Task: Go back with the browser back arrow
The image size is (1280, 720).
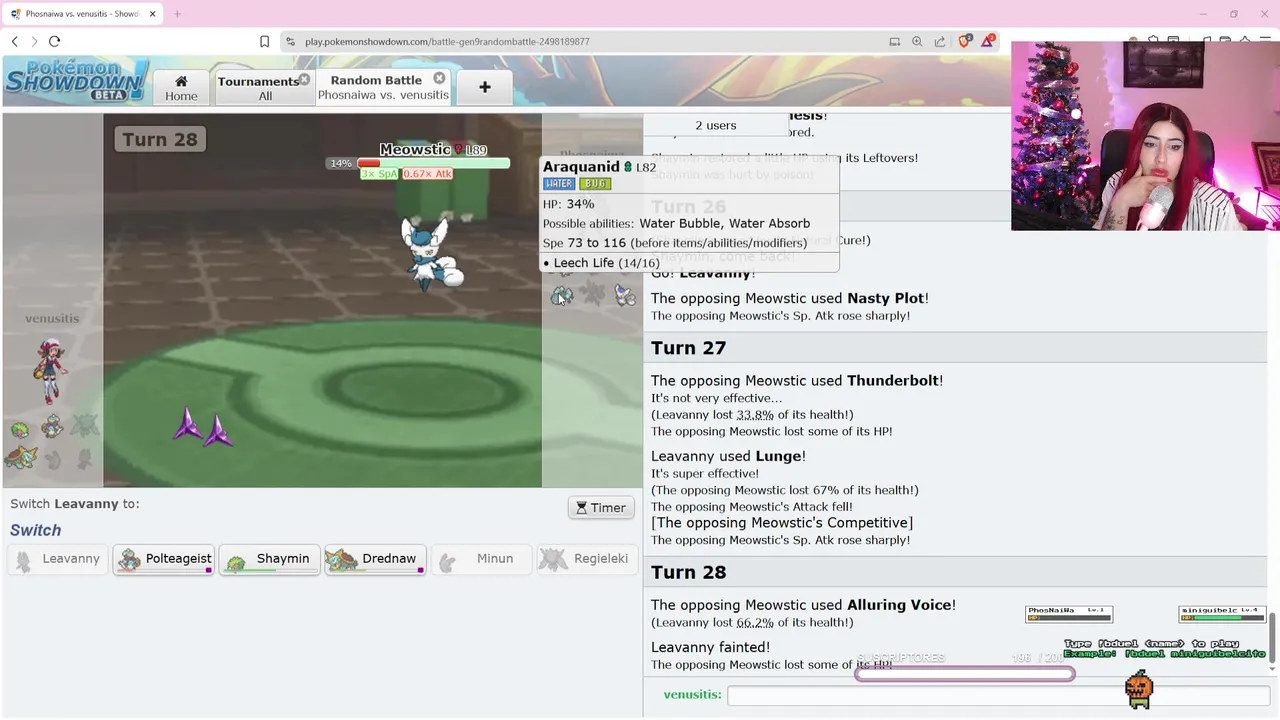Action: 14,41
